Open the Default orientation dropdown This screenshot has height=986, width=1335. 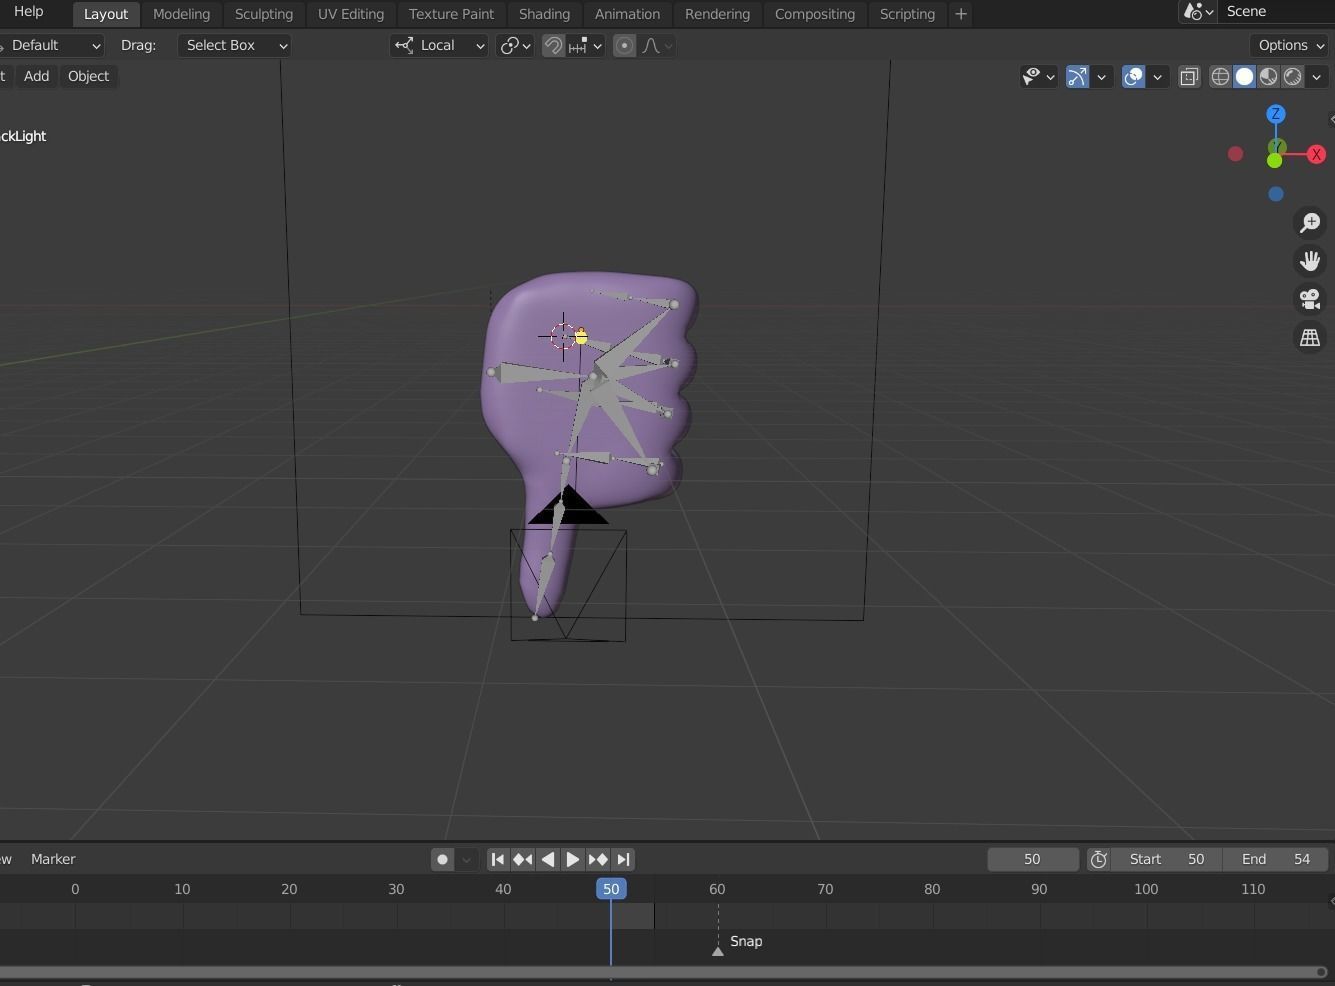pyautogui.click(x=51, y=45)
